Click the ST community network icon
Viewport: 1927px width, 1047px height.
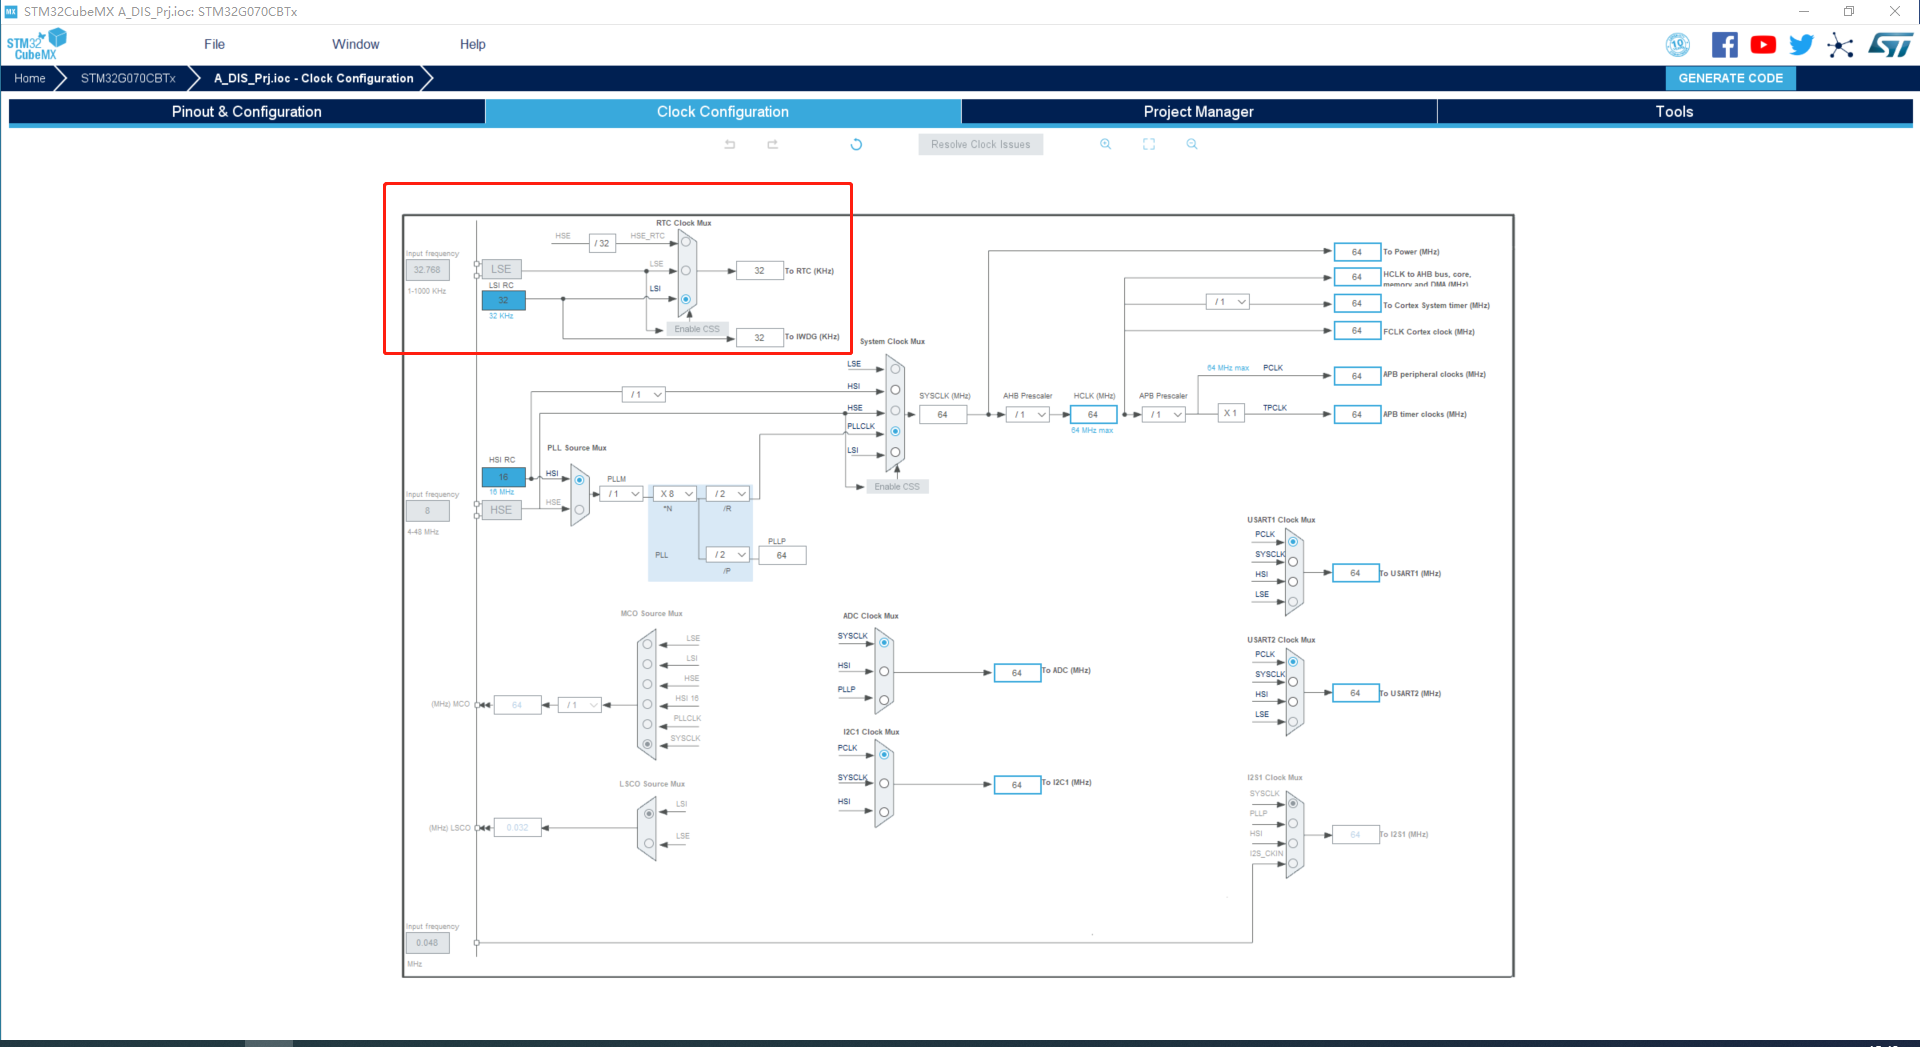[x=1840, y=45]
